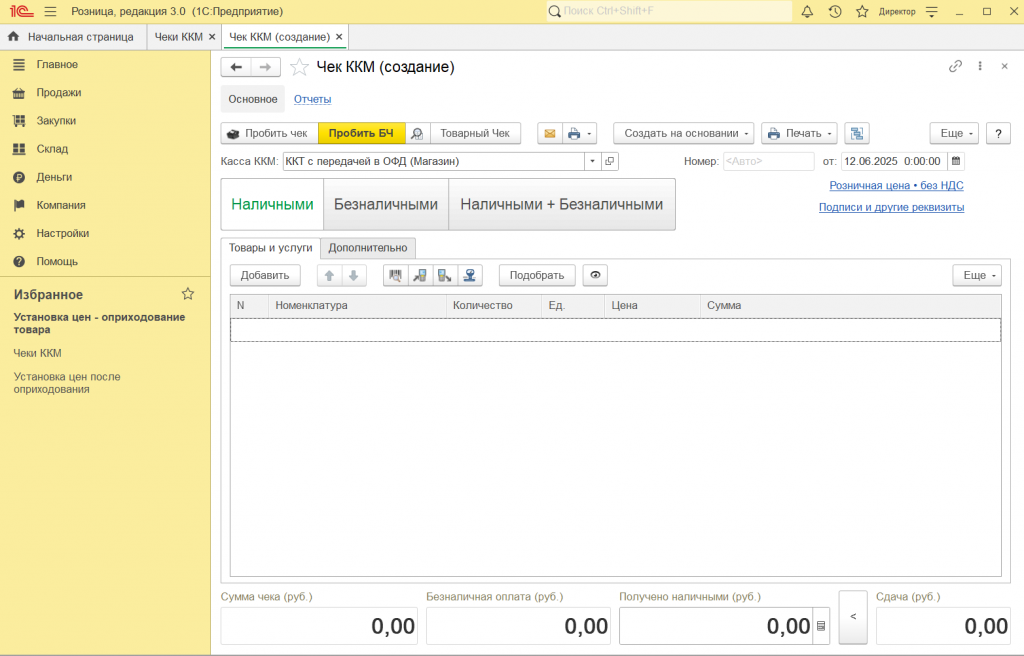Click Пробить чек button
This screenshot has height=656, width=1024.
[269, 133]
